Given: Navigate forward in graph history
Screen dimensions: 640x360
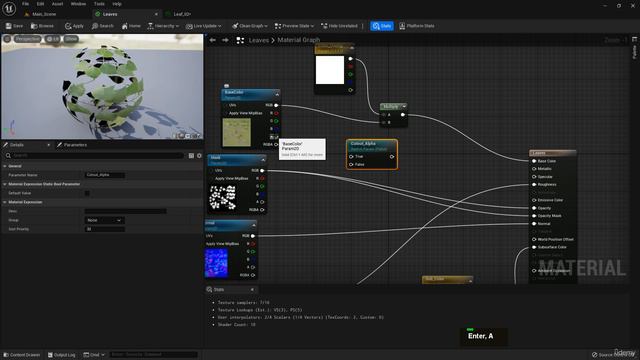Looking at the screenshot, I should coord(225,40).
